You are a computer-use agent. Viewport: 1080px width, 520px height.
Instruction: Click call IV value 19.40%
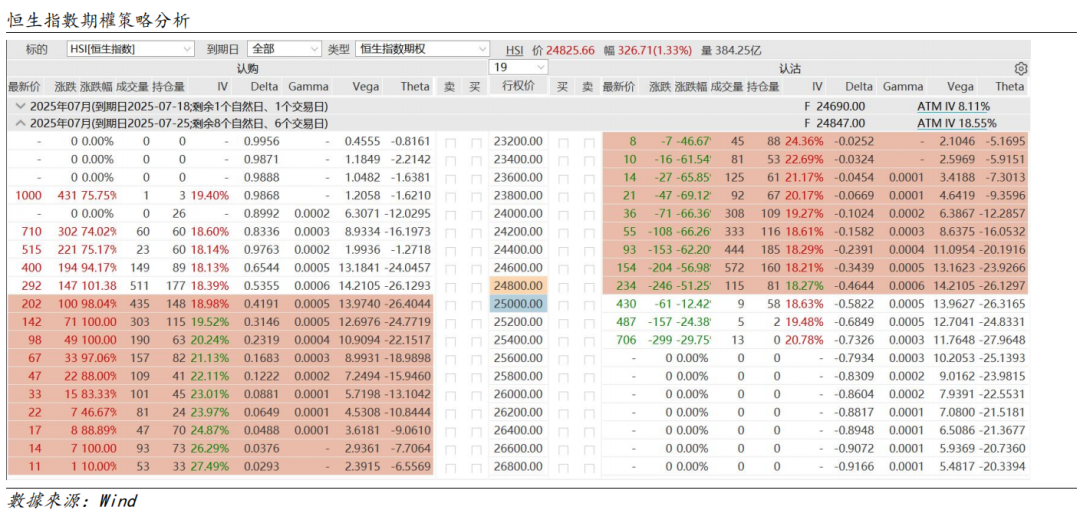tap(210, 196)
